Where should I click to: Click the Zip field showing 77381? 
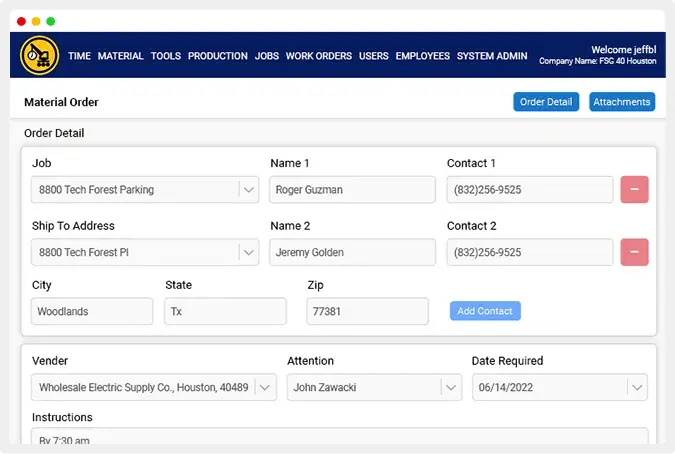click(367, 311)
